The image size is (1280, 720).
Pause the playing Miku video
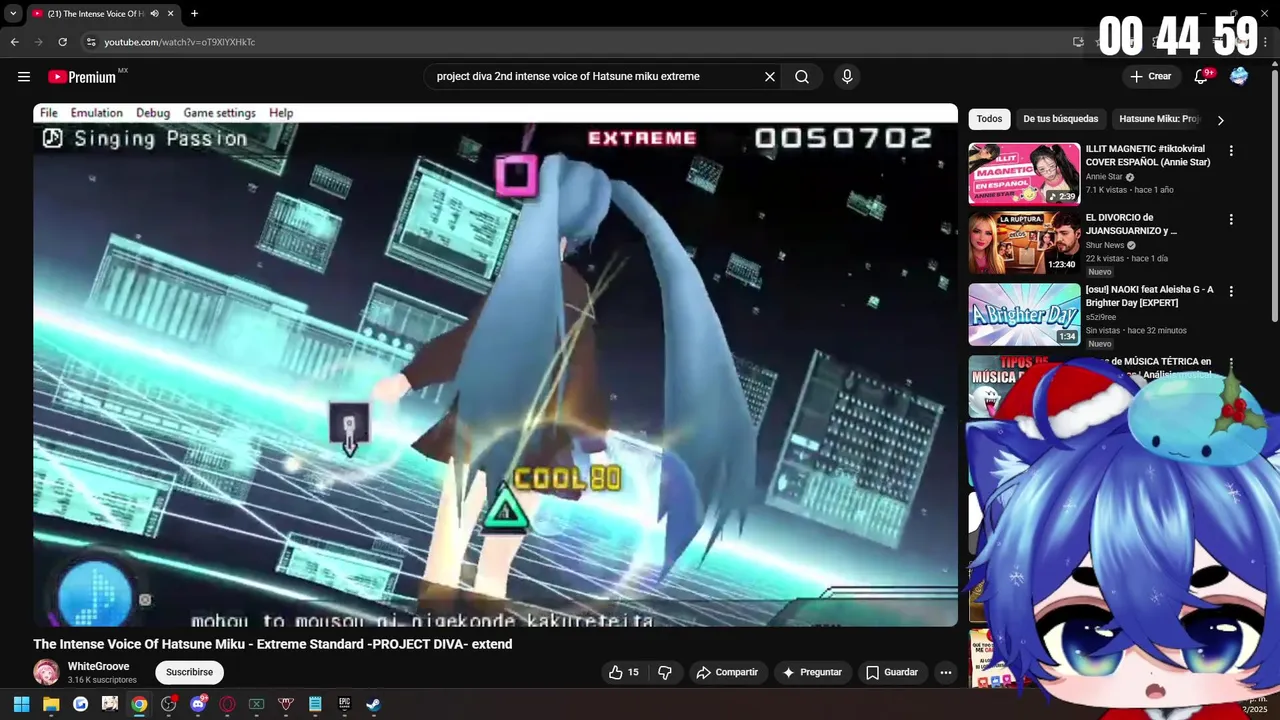(495, 365)
